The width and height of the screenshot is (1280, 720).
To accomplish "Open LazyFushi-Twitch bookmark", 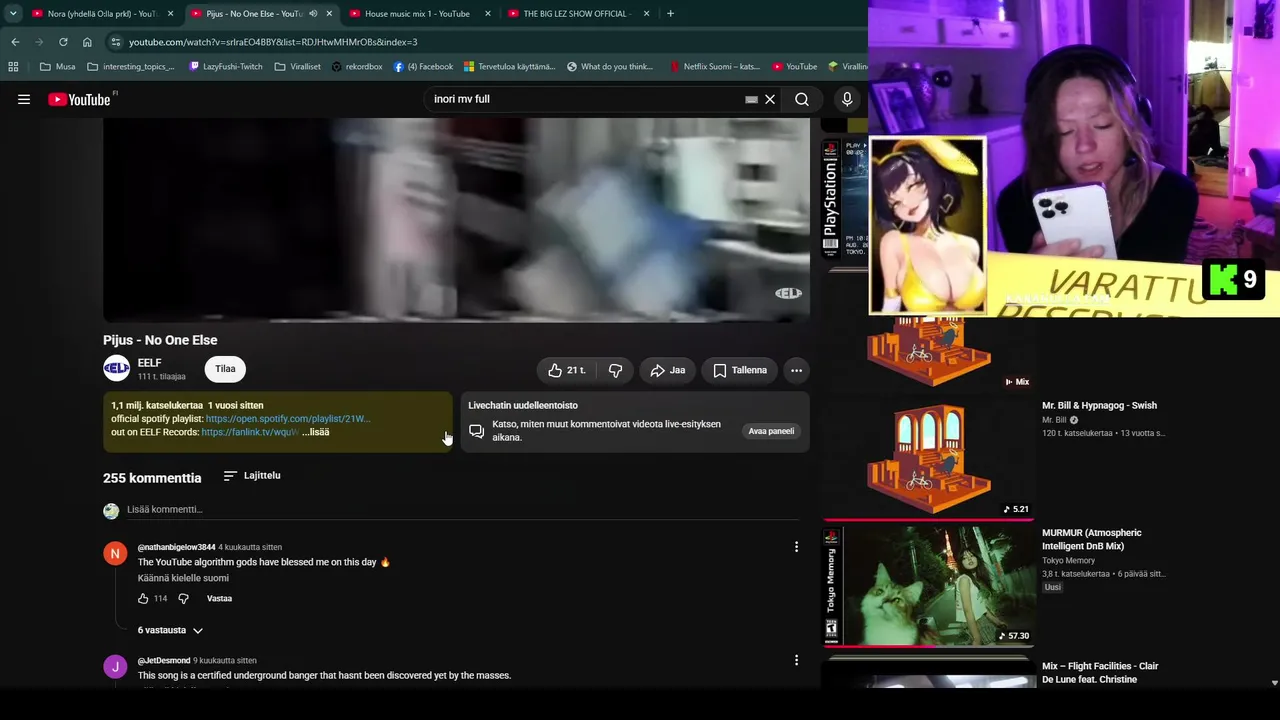I will (x=225, y=67).
